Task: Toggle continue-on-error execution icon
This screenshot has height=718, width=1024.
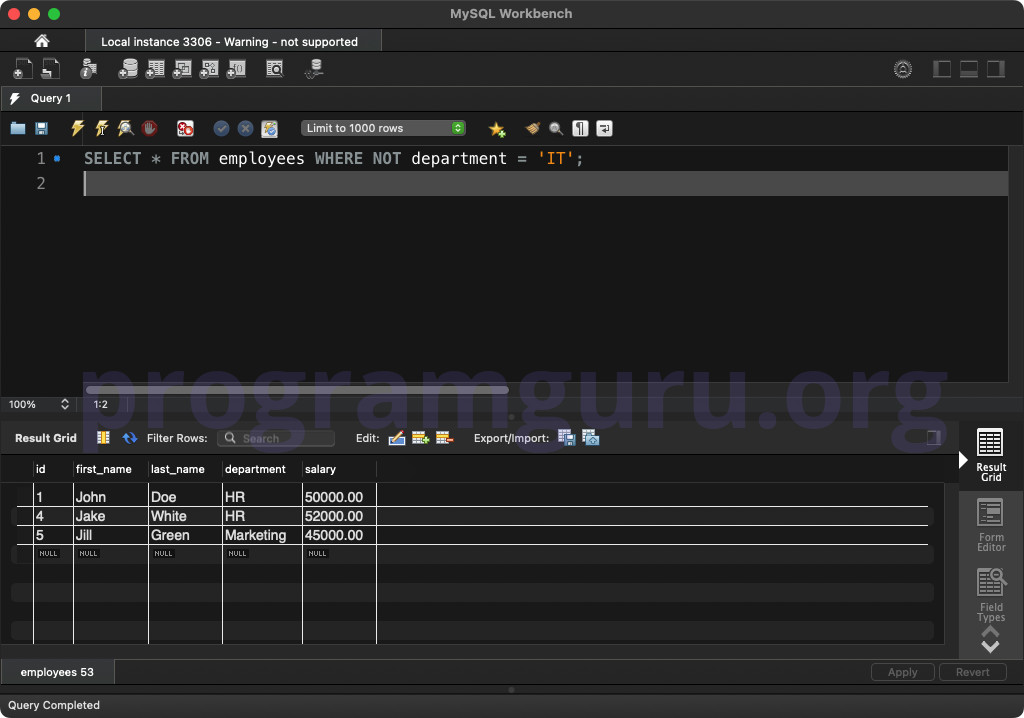Action: [x=185, y=128]
